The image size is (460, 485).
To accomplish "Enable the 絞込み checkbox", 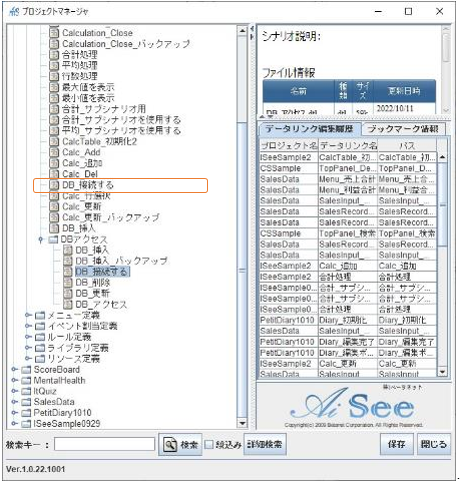I will 209,445.
